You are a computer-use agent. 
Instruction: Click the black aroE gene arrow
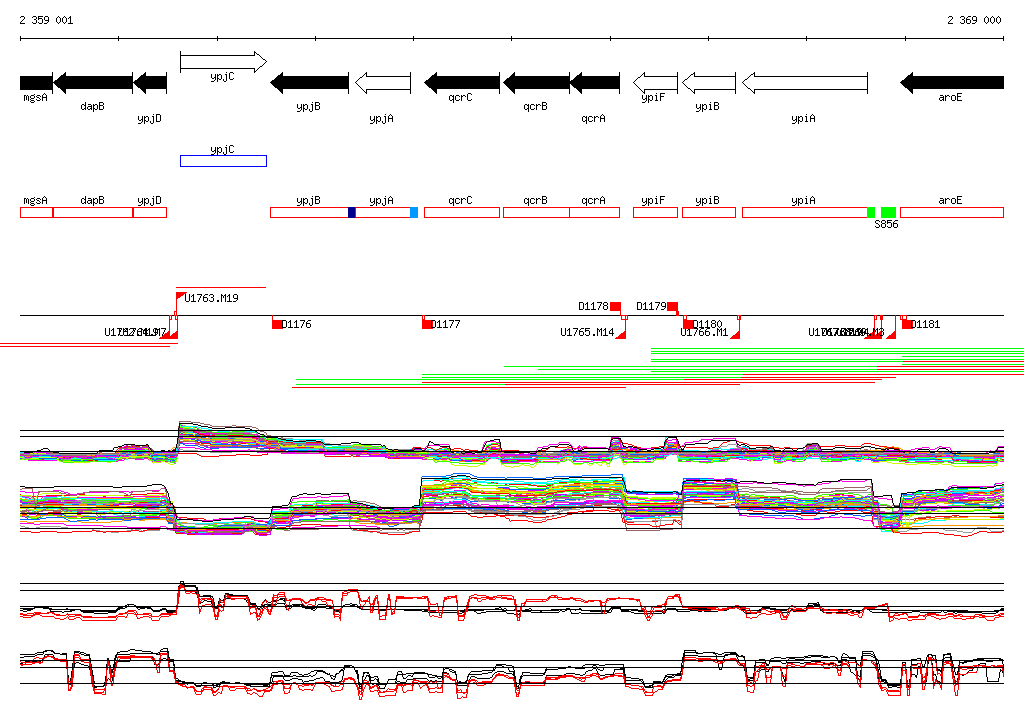[952, 83]
